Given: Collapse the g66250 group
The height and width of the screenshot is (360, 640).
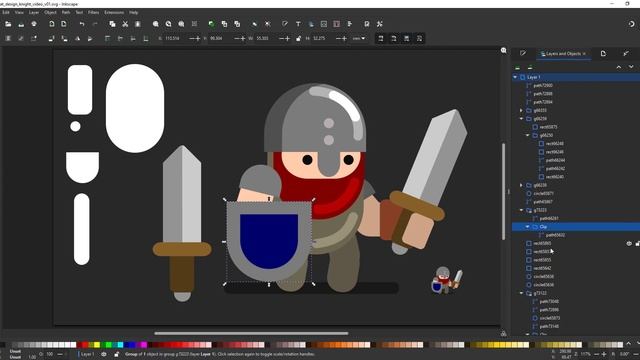Looking at the screenshot, I should [x=527, y=136].
